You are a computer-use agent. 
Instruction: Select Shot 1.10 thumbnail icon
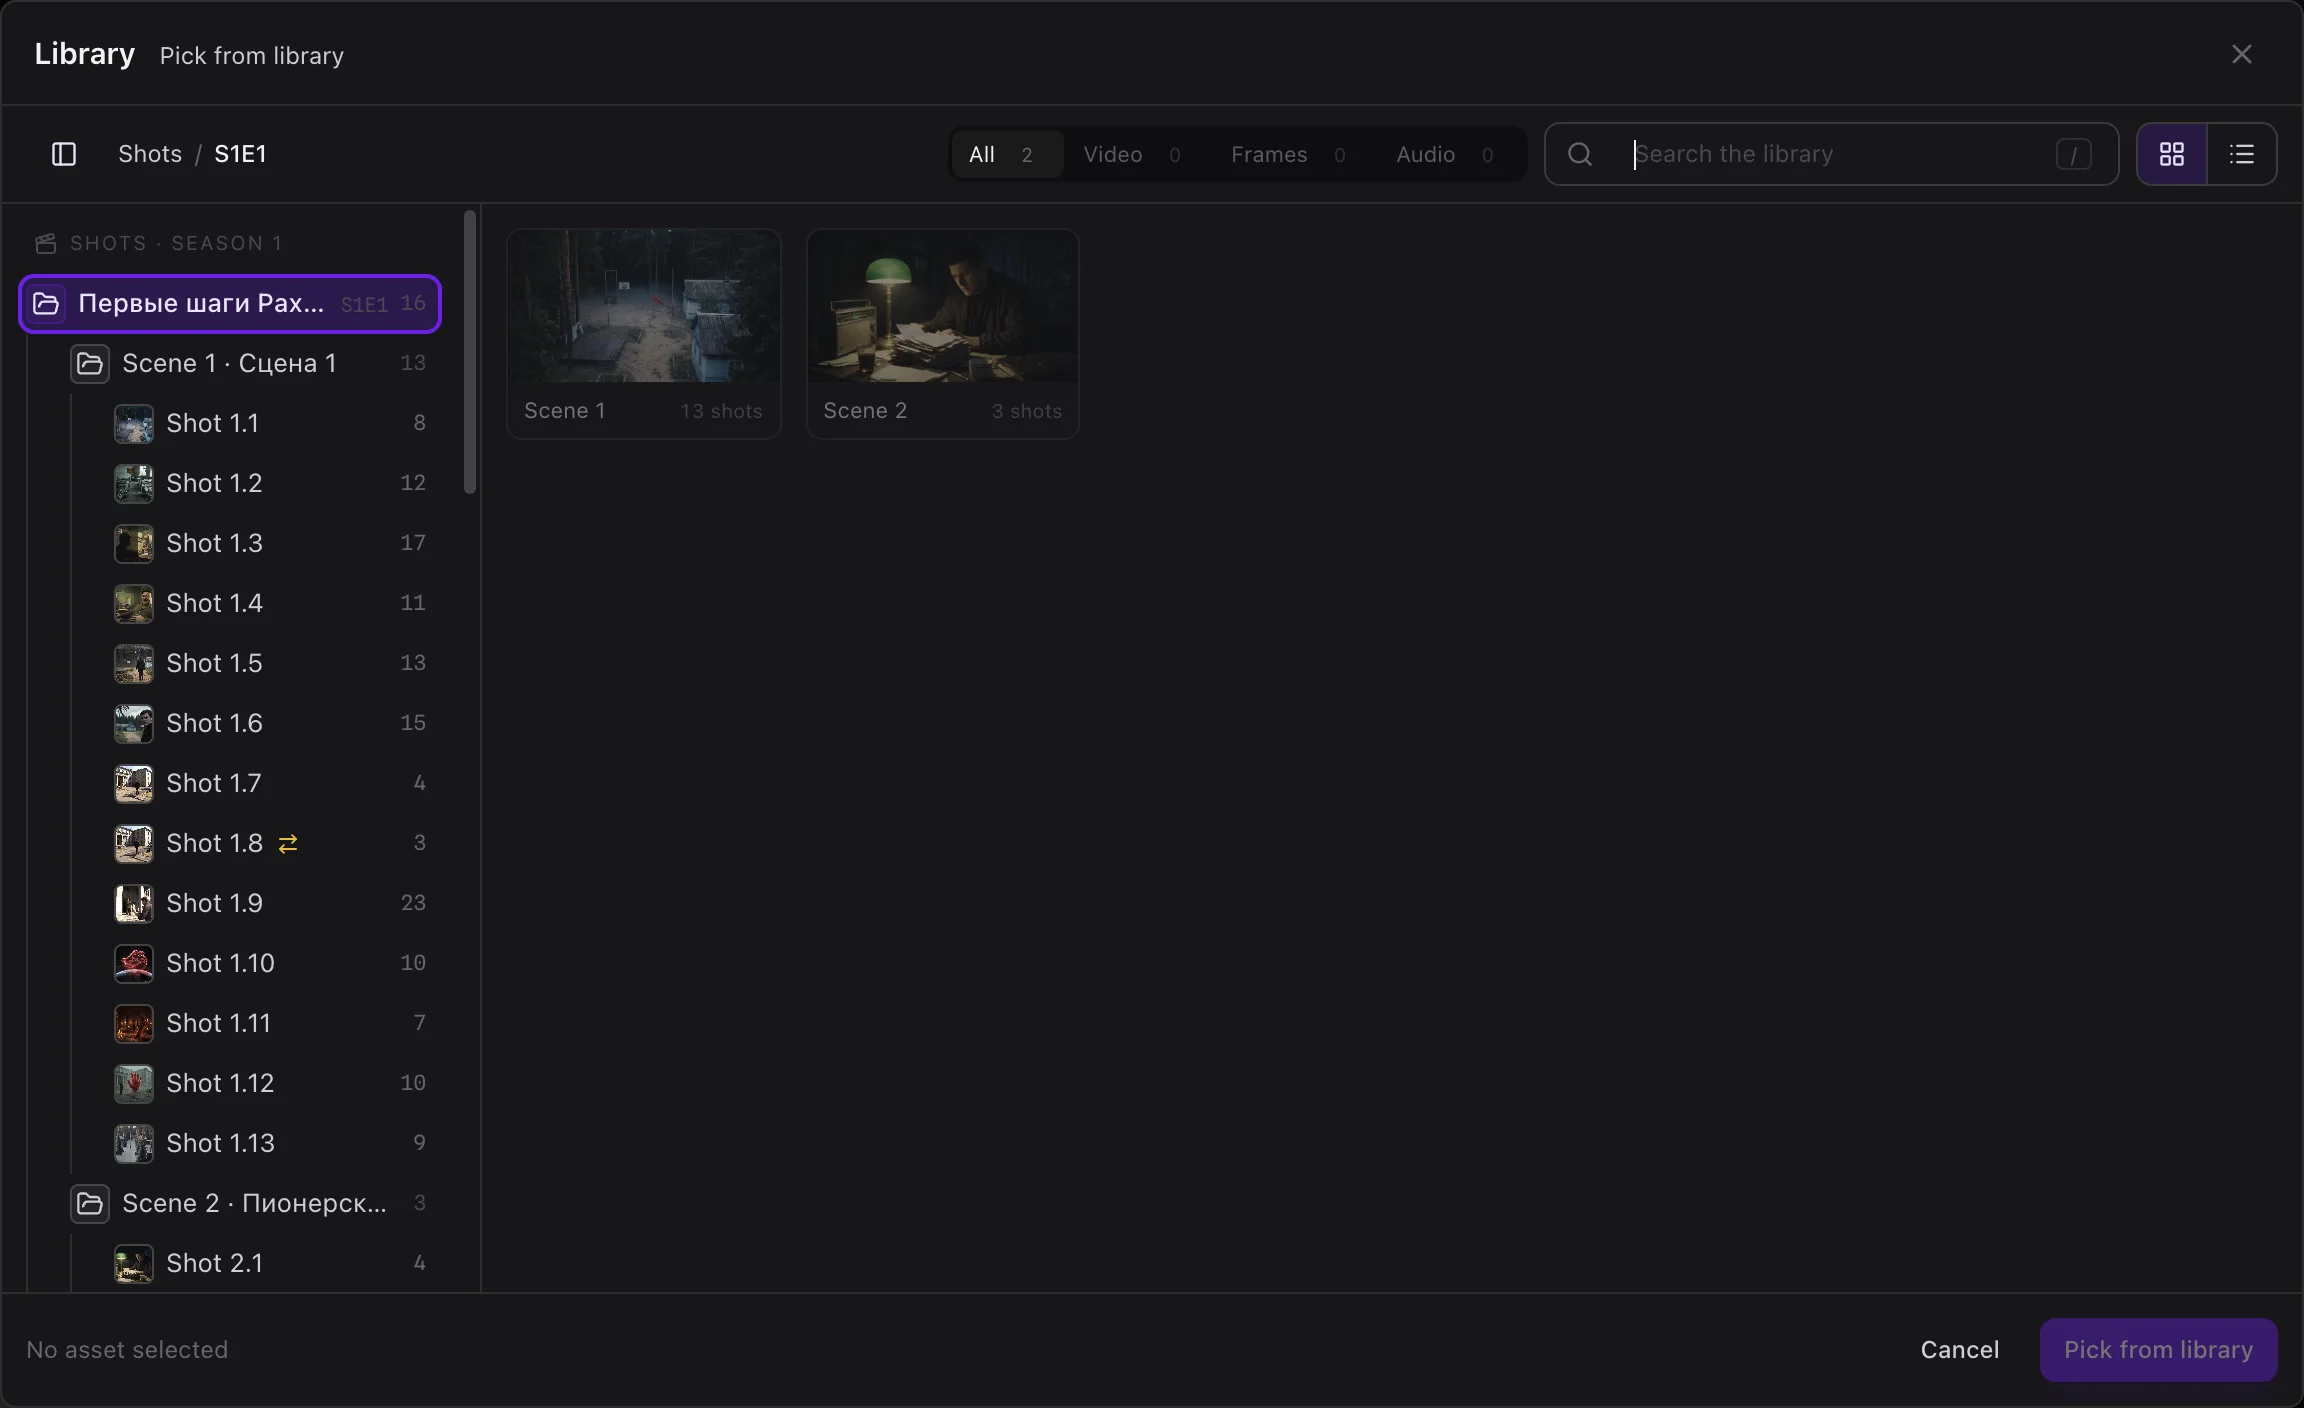point(134,964)
